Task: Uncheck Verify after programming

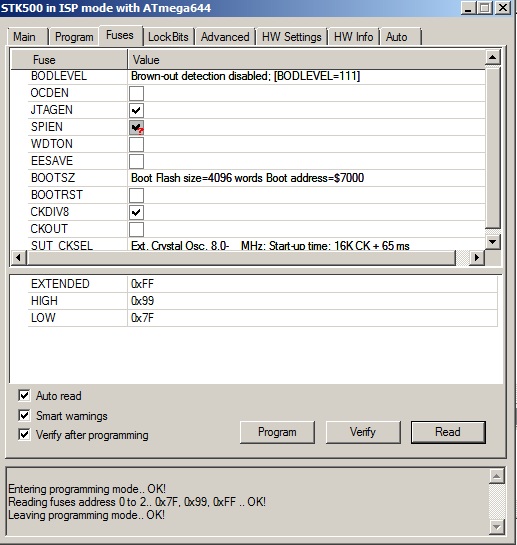Action: (x=24, y=434)
